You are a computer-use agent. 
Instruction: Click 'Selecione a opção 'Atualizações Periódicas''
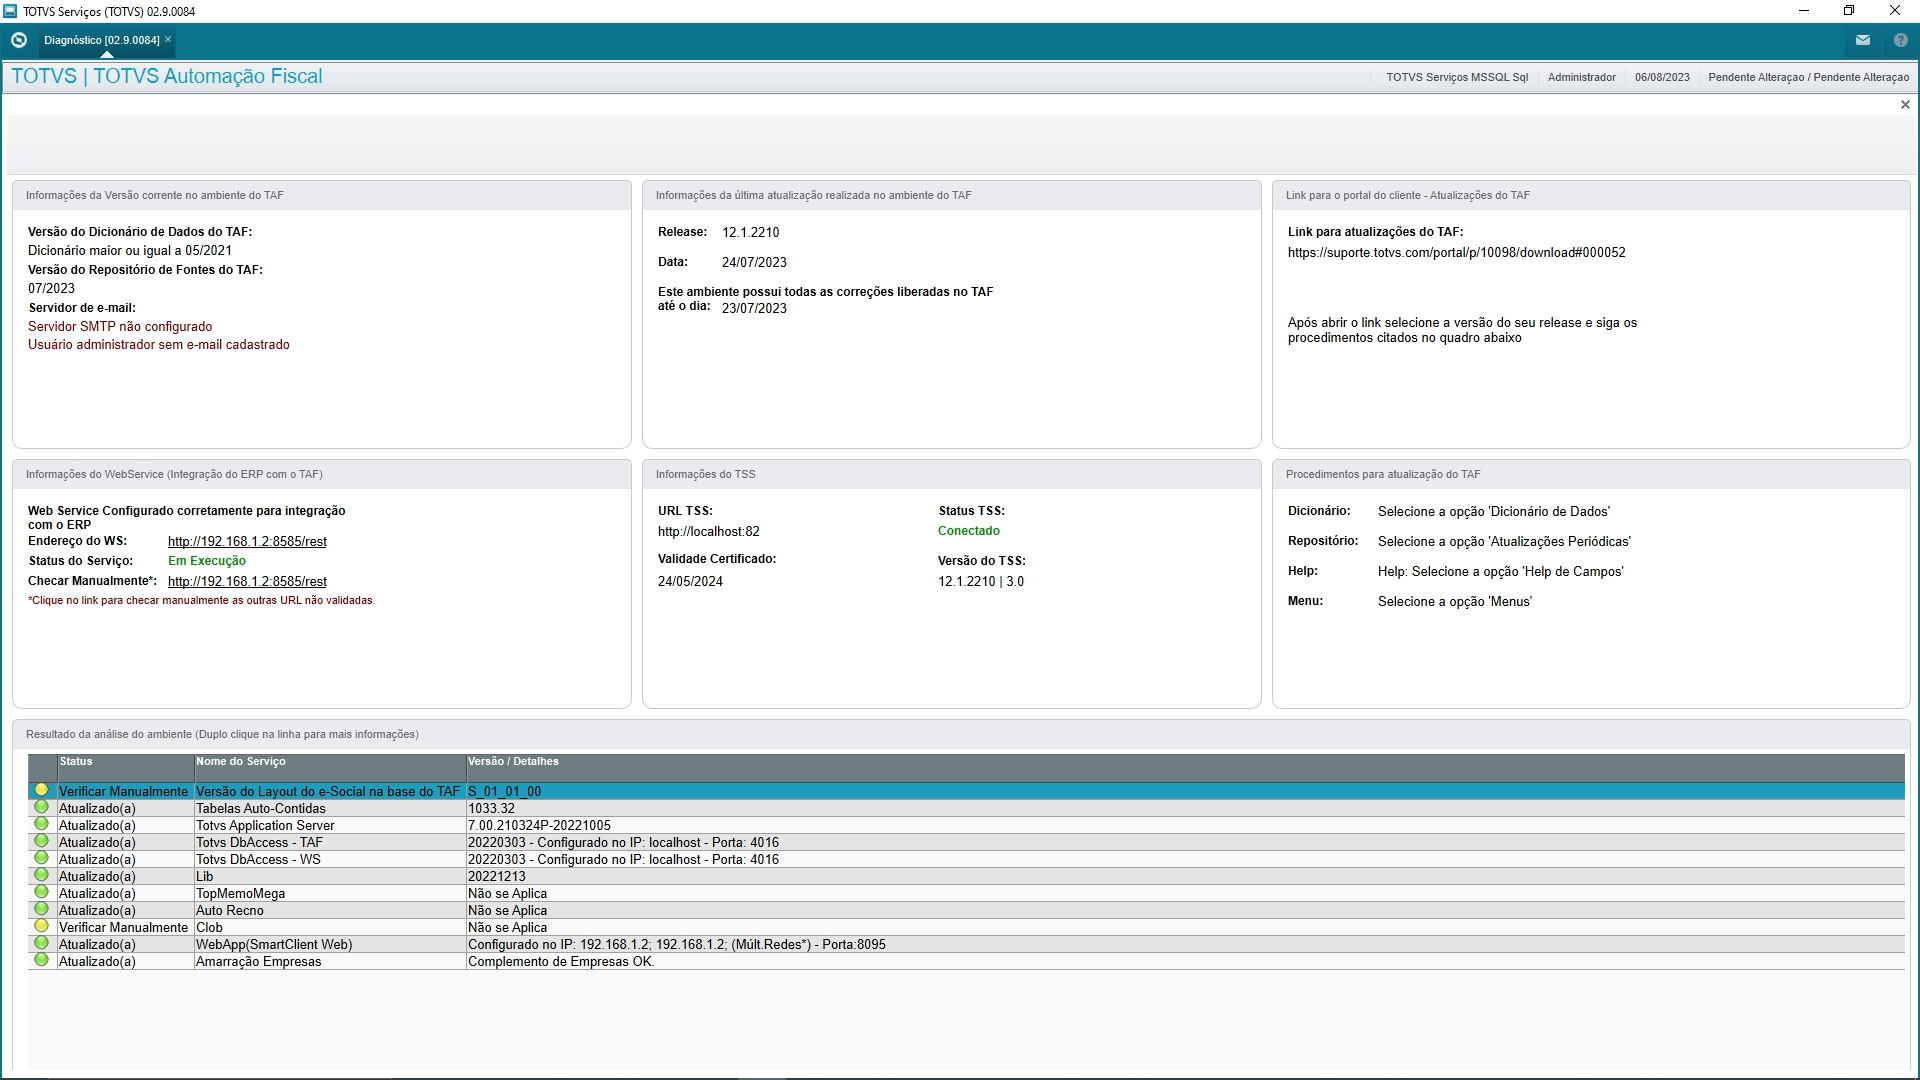(x=1504, y=542)
